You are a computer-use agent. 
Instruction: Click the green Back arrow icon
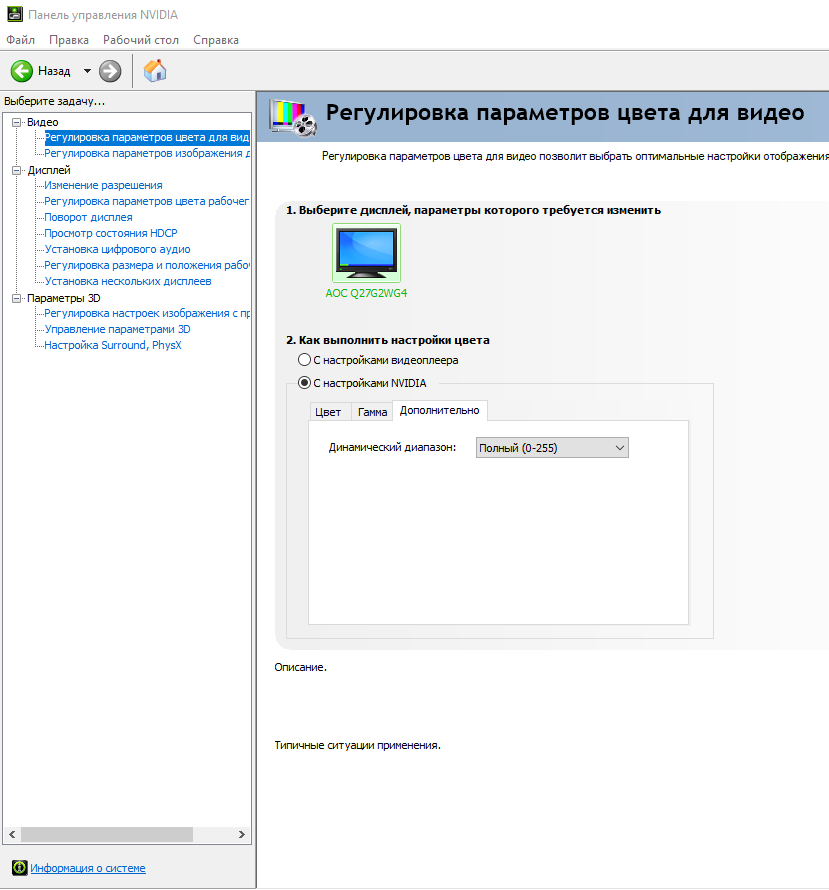22,72
